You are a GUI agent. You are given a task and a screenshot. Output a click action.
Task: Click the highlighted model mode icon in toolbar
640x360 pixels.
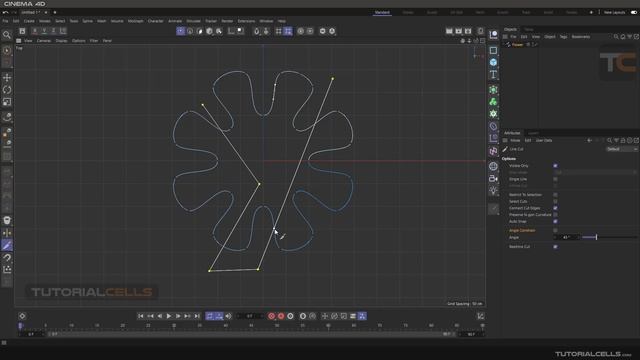181,31
